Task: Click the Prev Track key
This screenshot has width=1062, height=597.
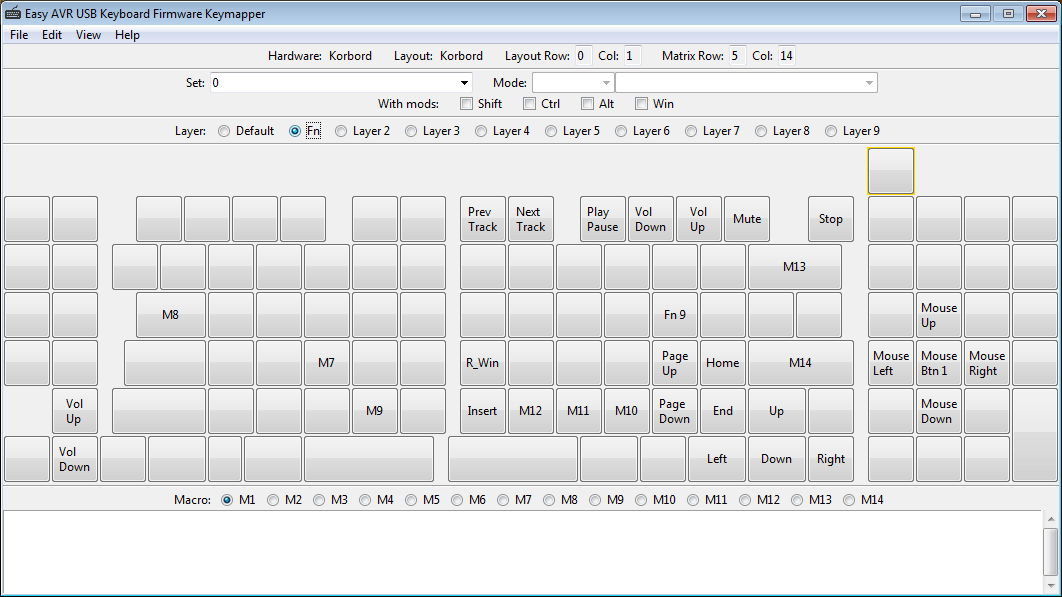Action: pos(483,219)
